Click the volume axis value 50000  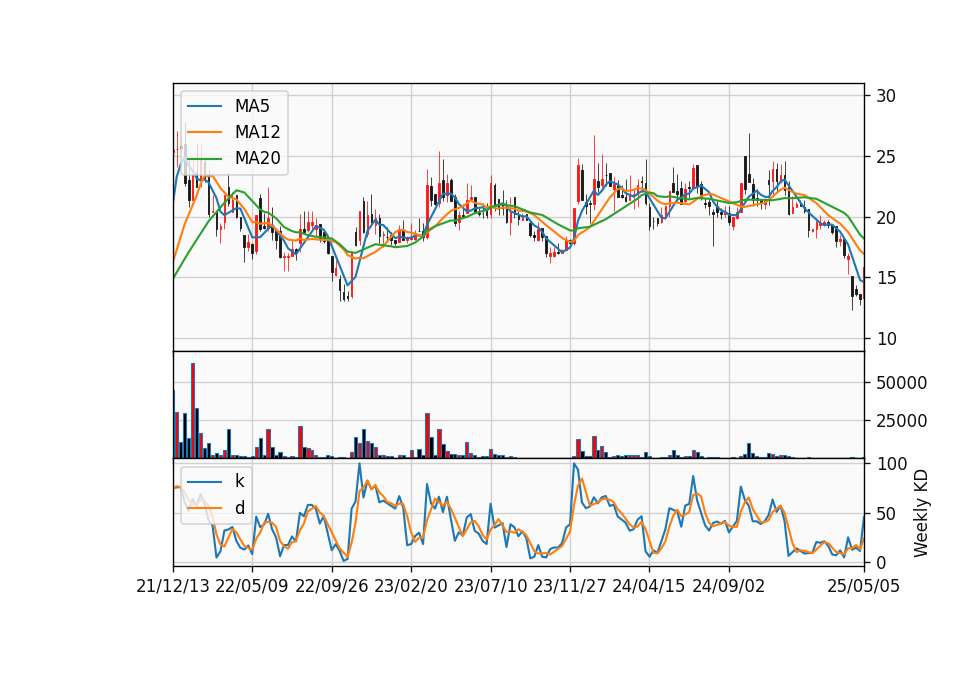tap(901, 383)
